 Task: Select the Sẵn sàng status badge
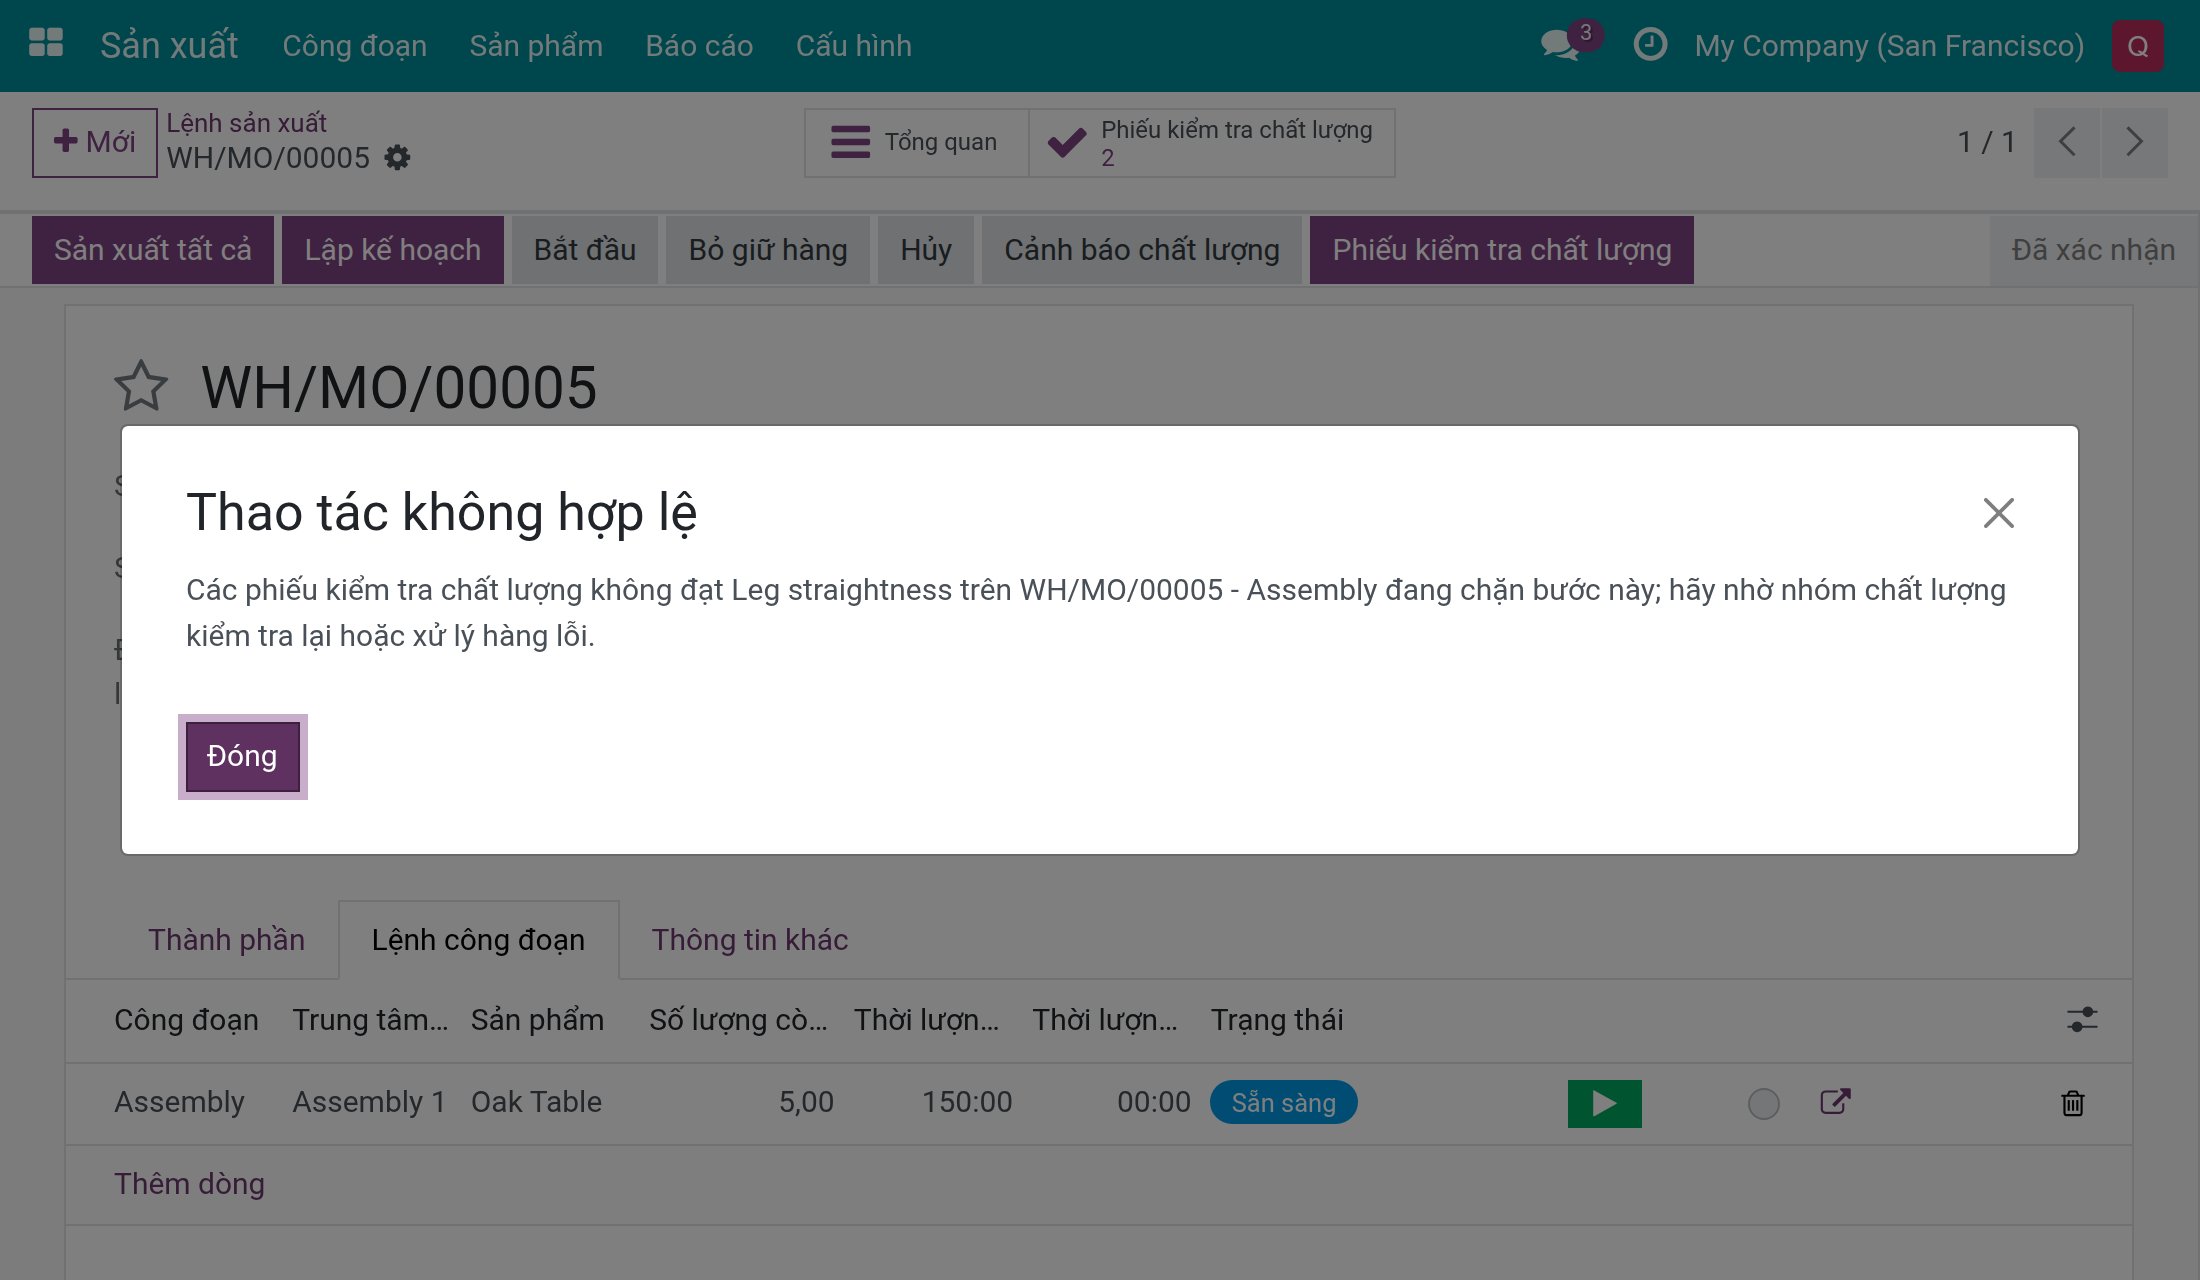1283,1102
